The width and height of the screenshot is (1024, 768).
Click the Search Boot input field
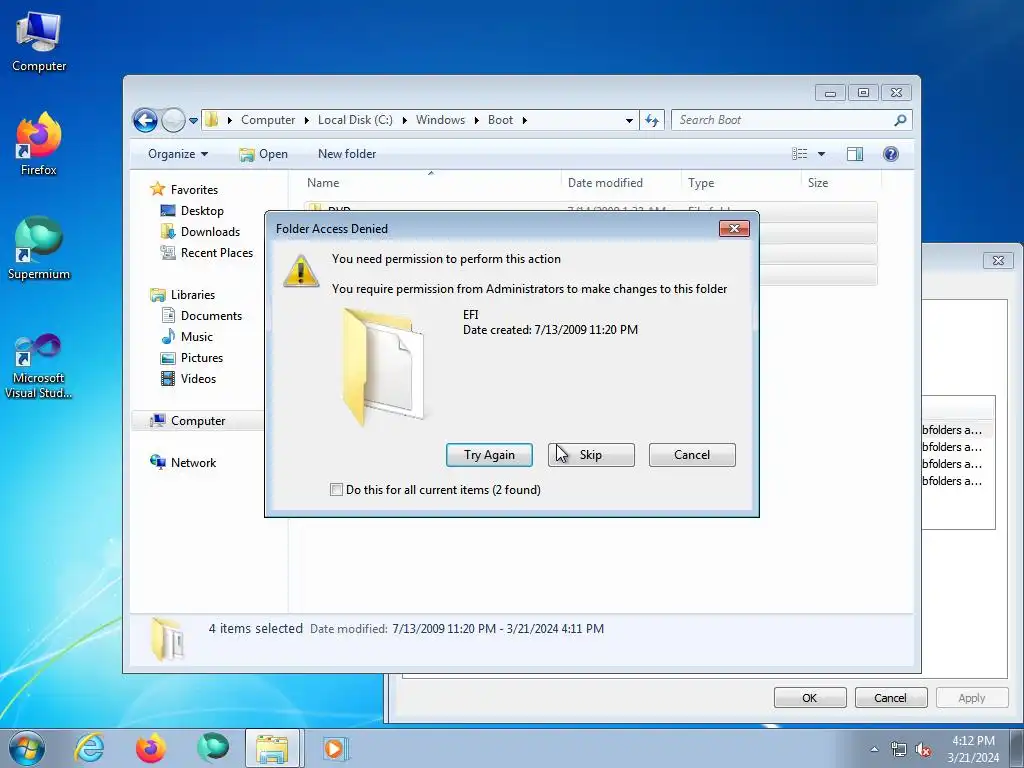(x=784, y=120)
